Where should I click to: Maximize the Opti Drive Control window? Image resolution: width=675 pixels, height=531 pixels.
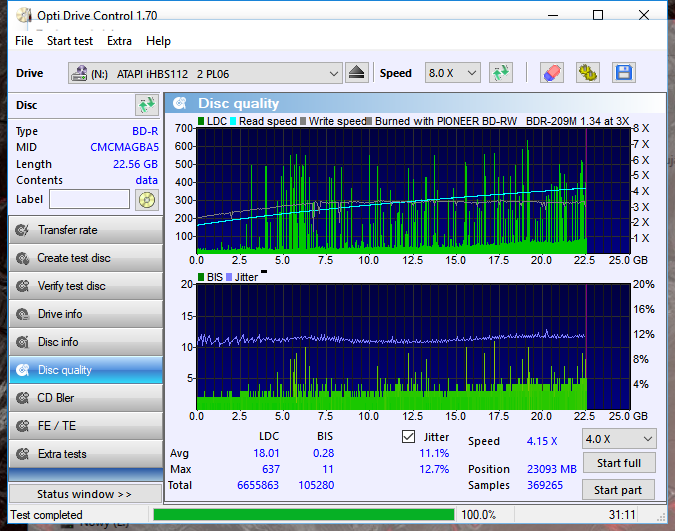click(598, 15)
